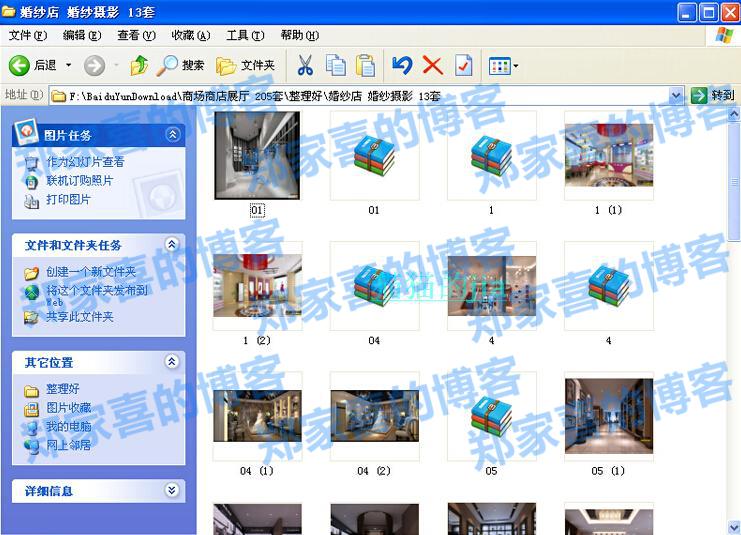
Task: Click the Paste clipboard icon
Action: [x=365, y=65]
